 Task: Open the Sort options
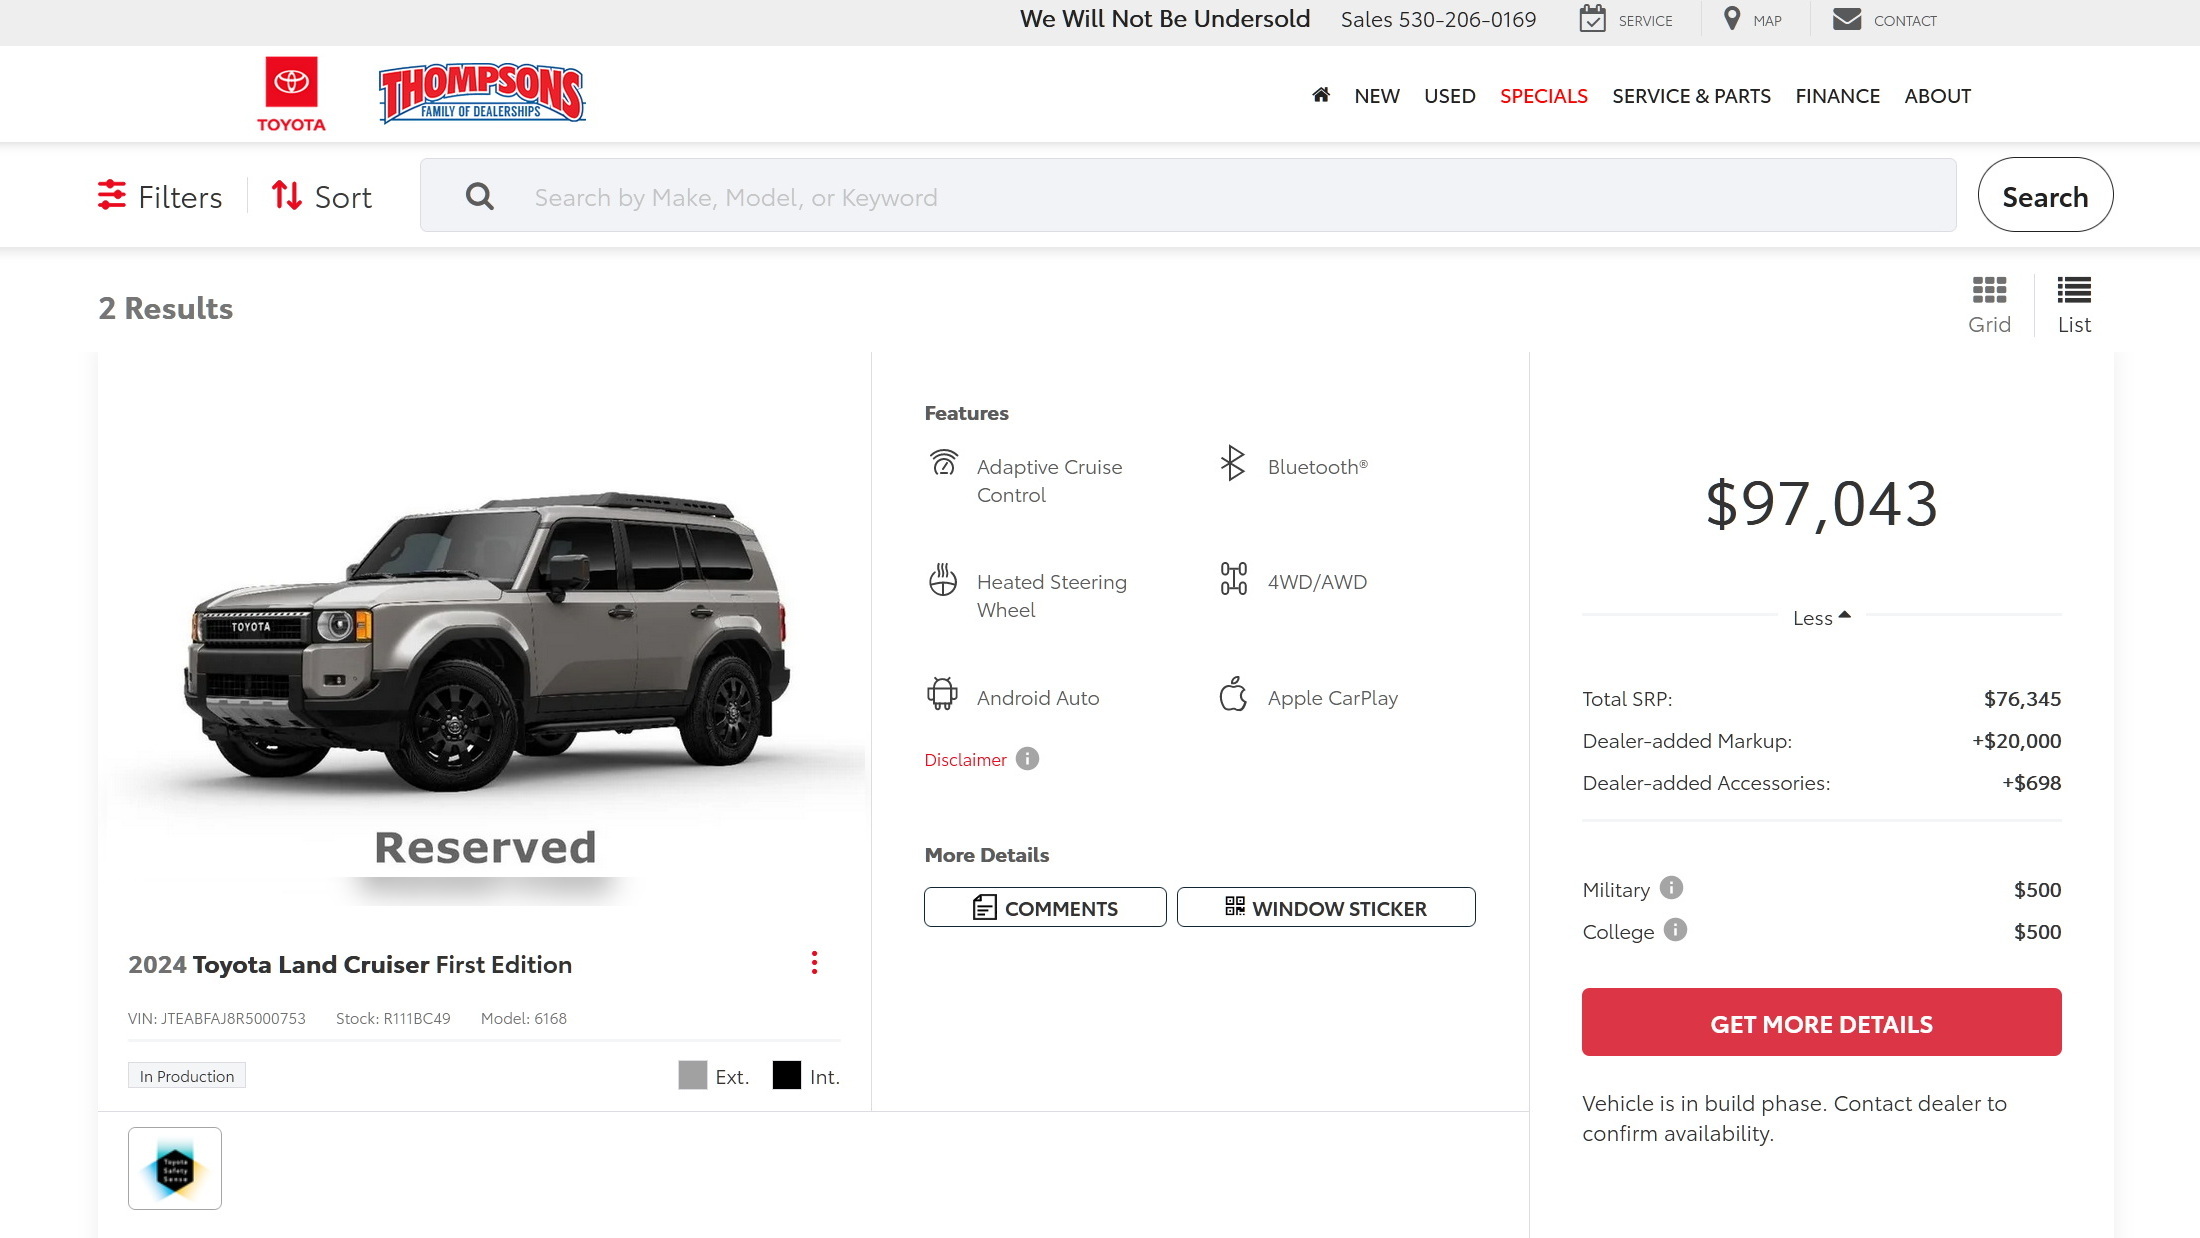click(x=322, y=197)
